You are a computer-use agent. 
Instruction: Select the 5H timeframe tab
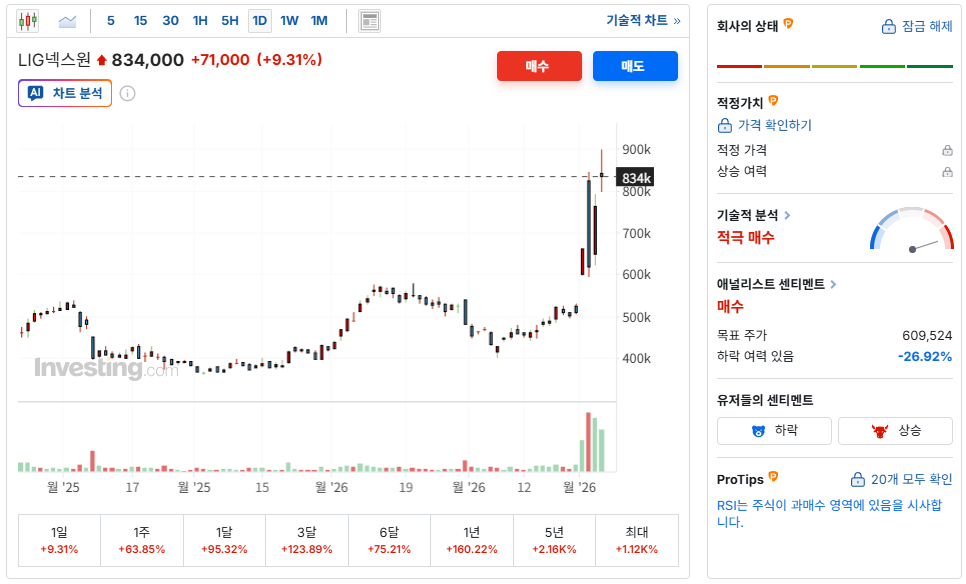coord(231,20)
